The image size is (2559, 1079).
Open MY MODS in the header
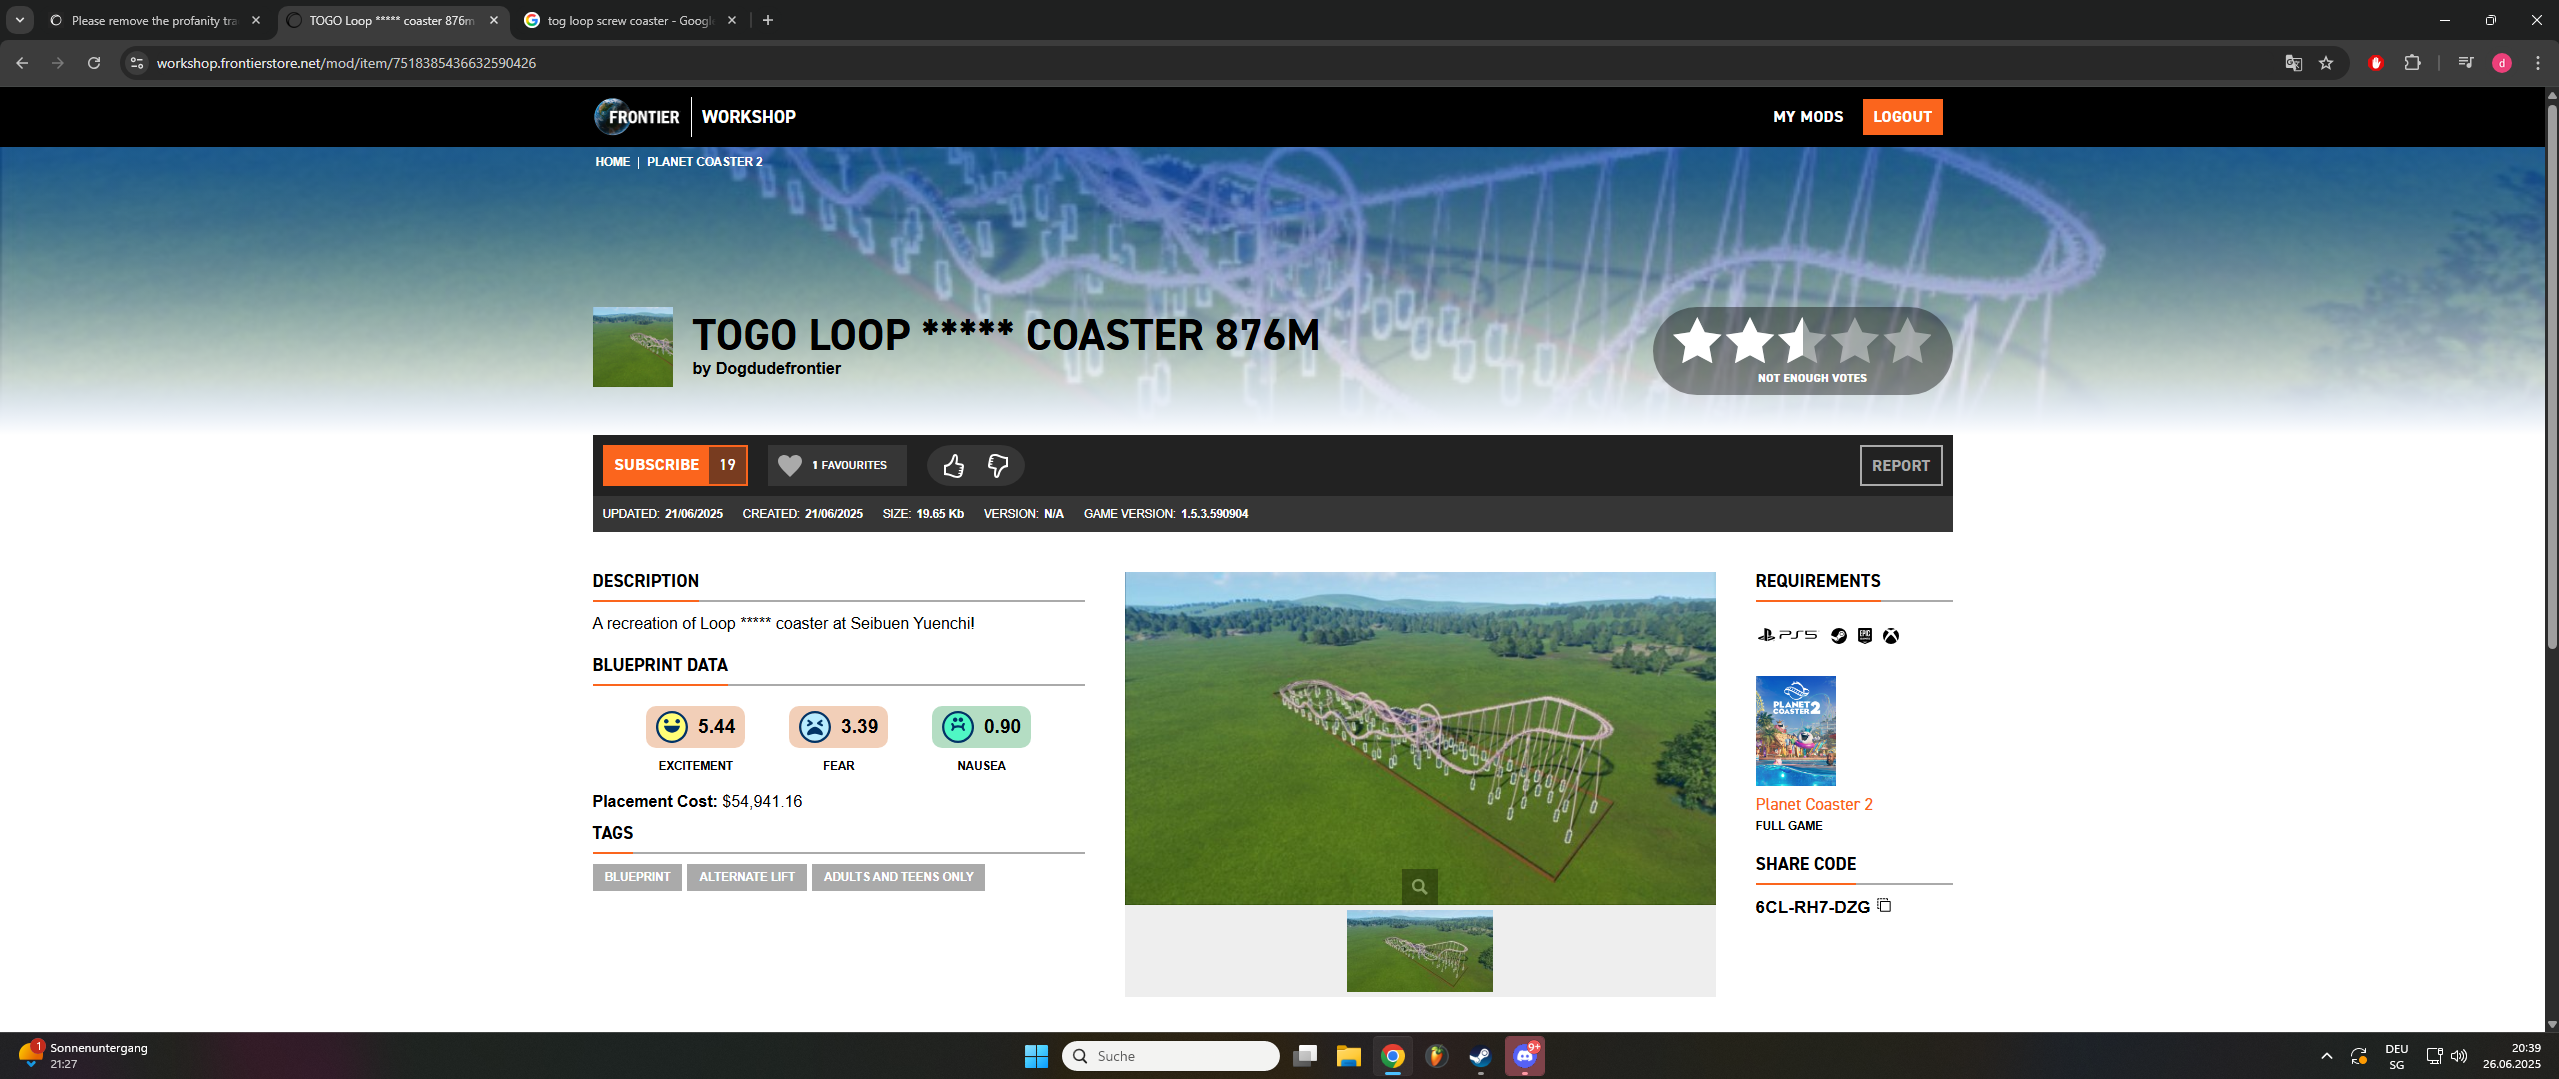1808,117
